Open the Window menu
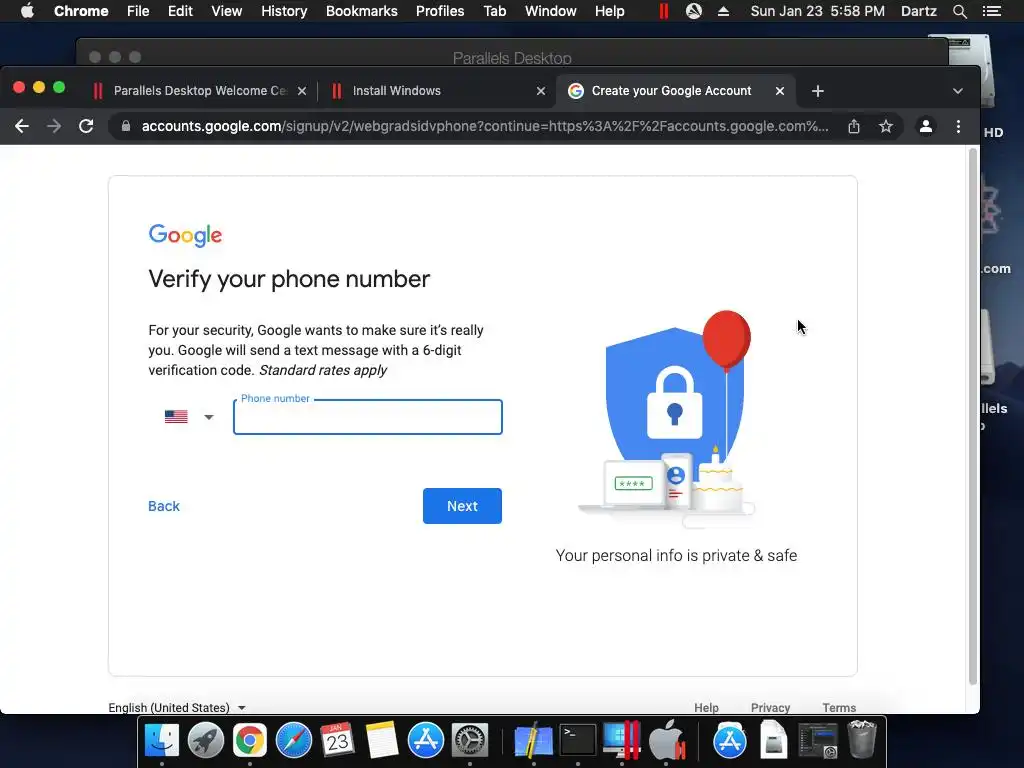The height and width of the screenshot is (768, 1024). pyautogui.click(x=551, y=11)
